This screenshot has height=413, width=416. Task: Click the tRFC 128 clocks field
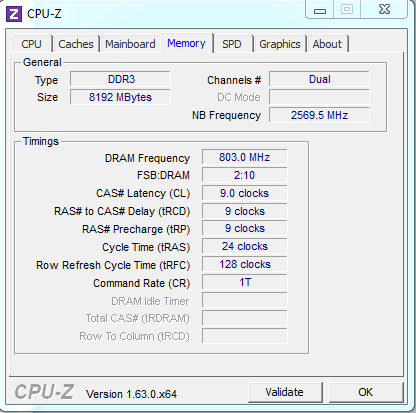pyautogui.click(x=245, y=264)
